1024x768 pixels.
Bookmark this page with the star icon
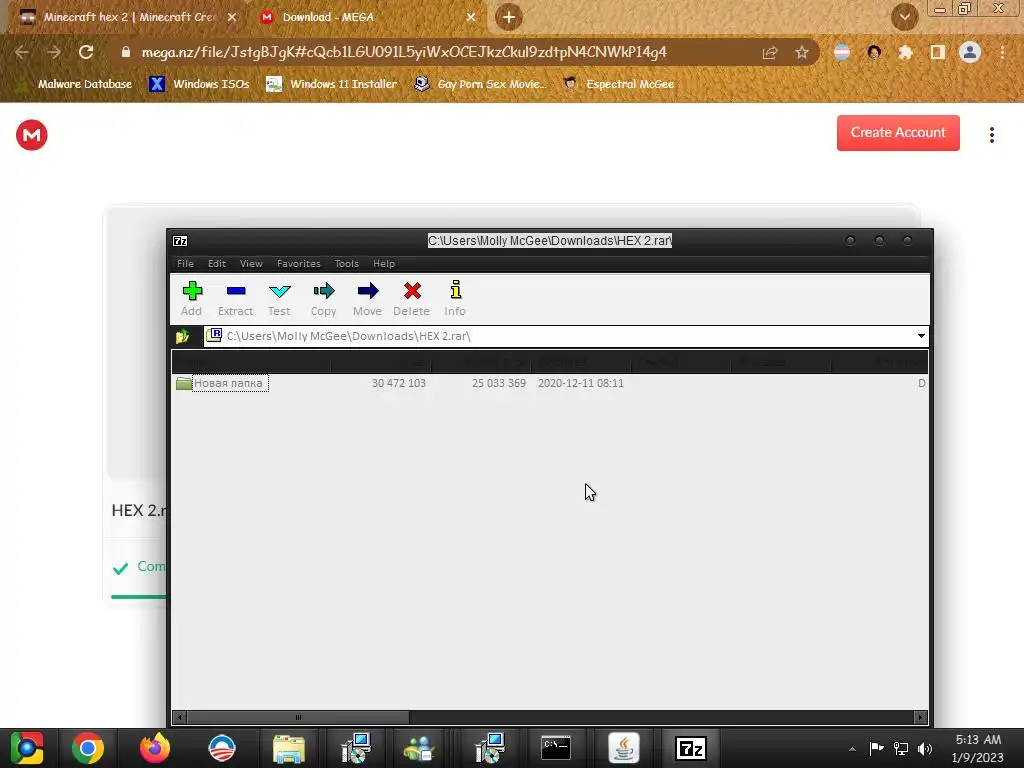click(802, 52)
